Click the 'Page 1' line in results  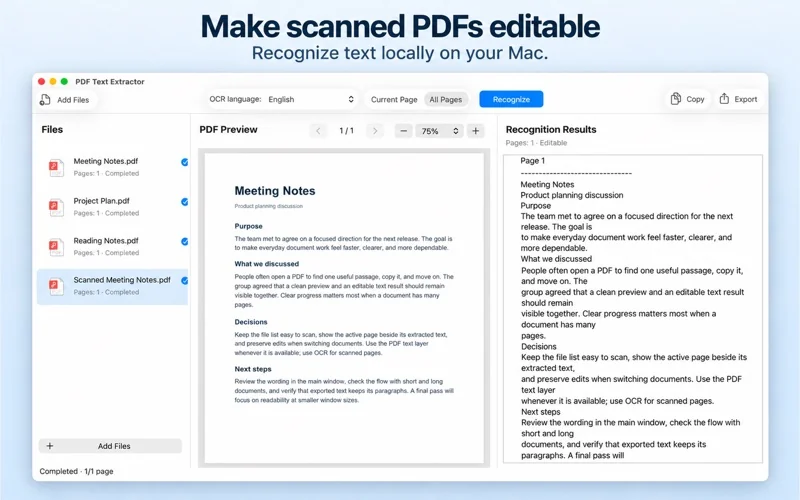pyautogui.click(x=533, y=161)
